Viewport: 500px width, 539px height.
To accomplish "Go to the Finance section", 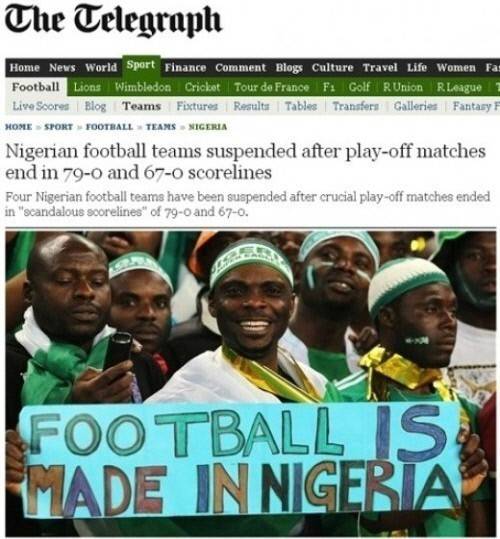I will click(186, 68).
